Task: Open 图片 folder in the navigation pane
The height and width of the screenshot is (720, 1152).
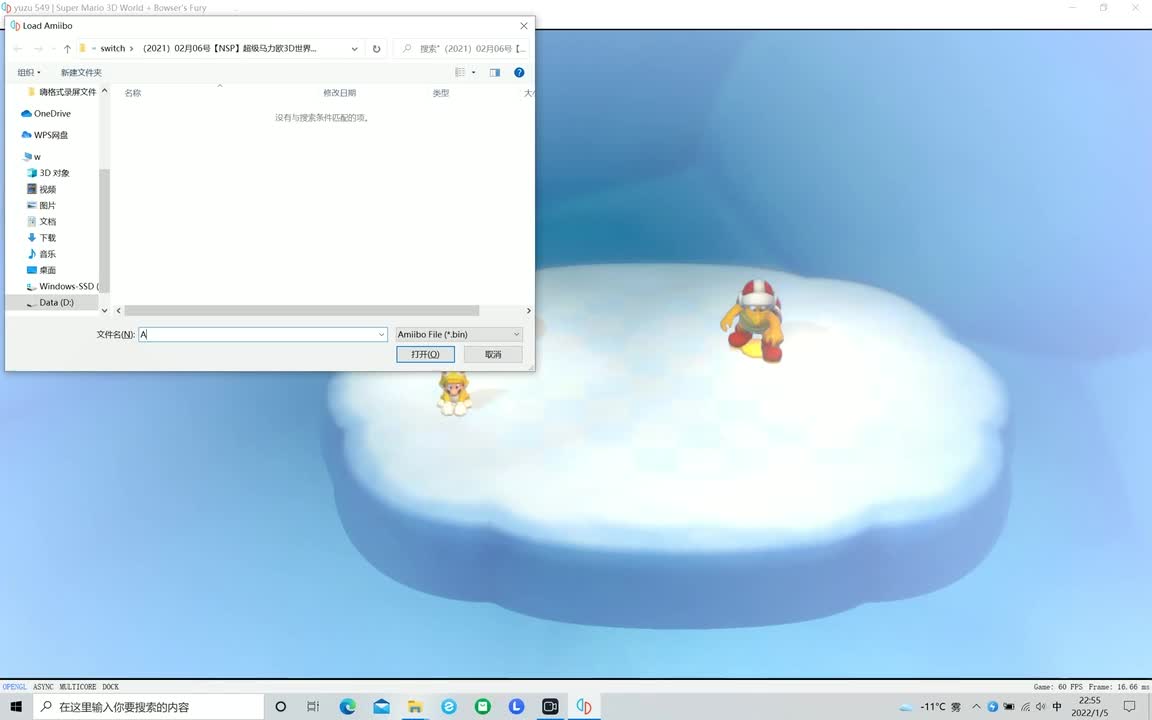Action: 42,205
